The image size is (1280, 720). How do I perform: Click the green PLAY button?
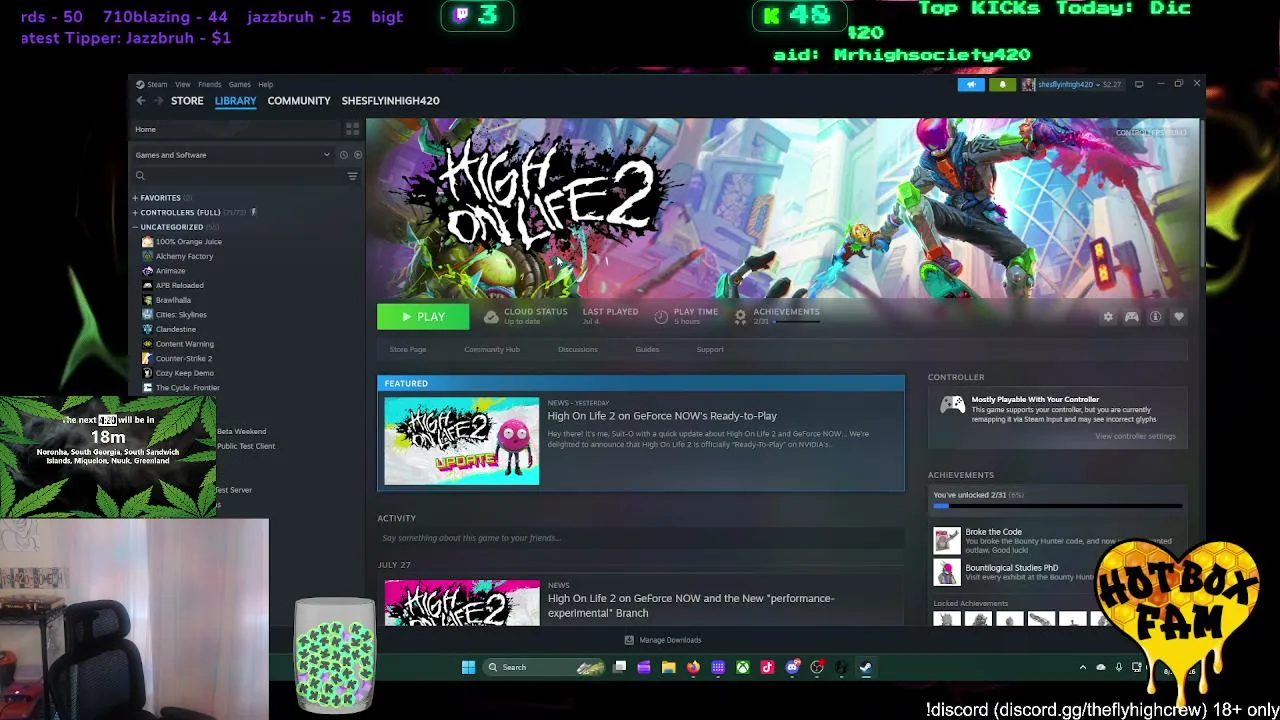(x=423, y=317)
